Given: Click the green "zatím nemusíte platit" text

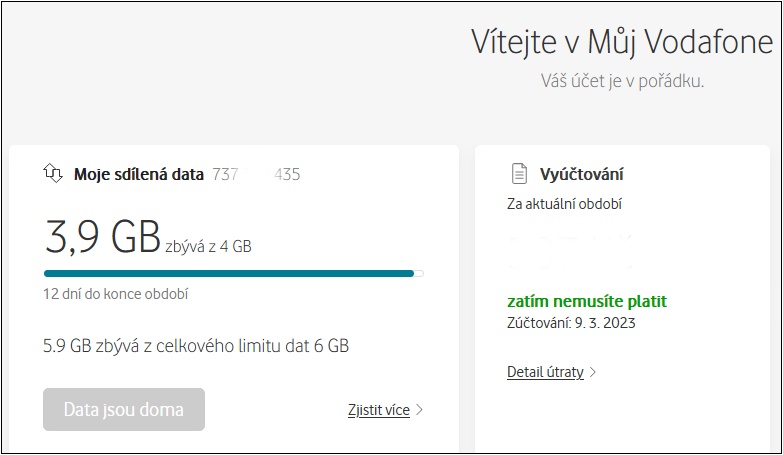Looking at the screenshot, I should (x=586, y=301).
